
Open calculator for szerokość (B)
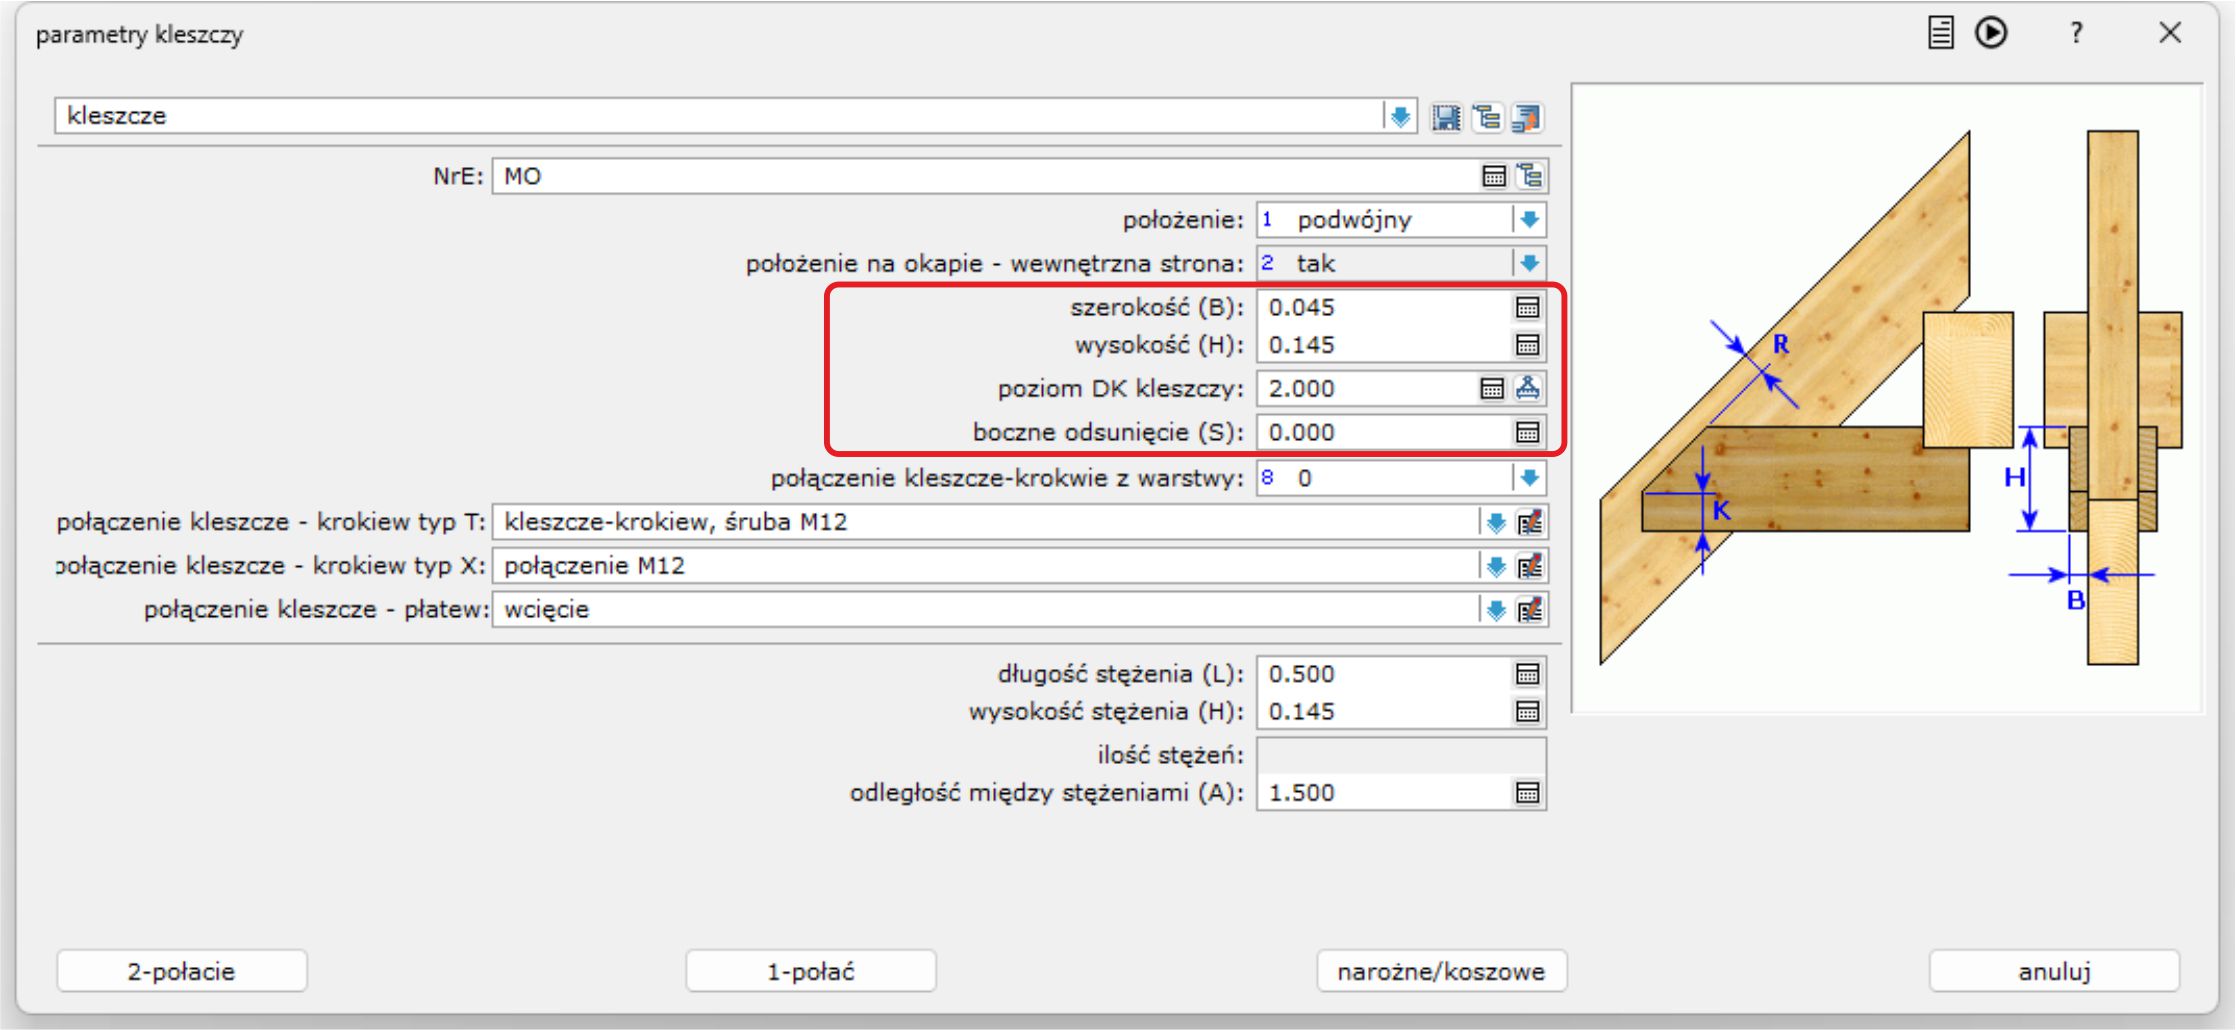tap(1527, 307)
